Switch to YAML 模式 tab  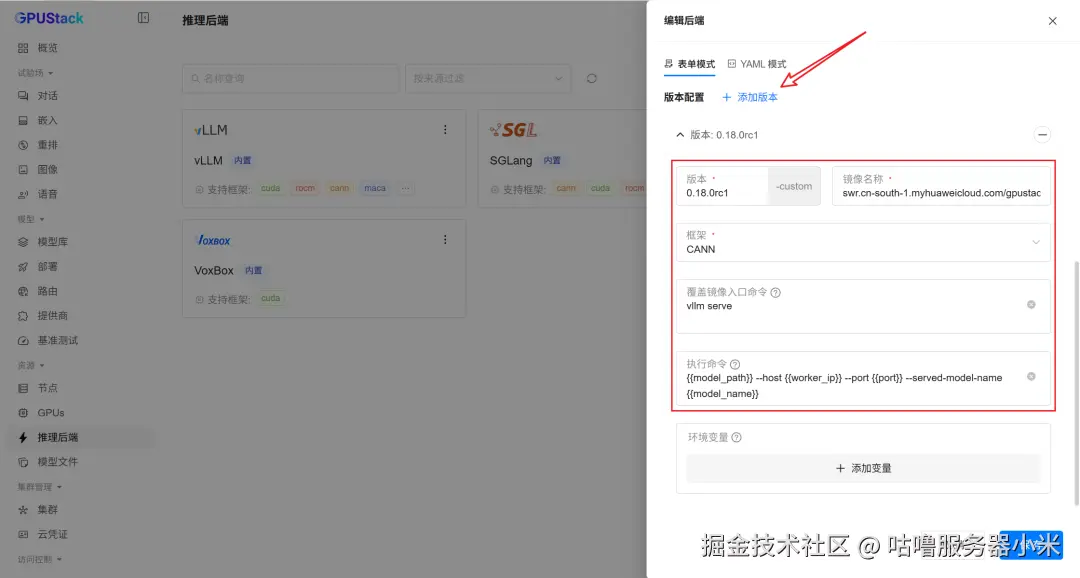[x=757, y=64]
